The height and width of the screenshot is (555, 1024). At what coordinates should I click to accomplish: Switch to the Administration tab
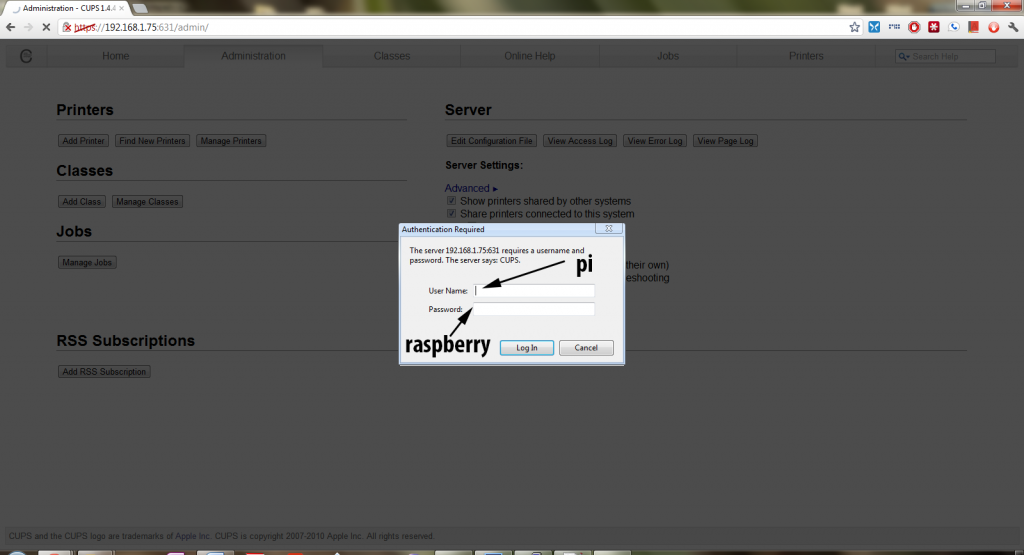pos(253,56)
